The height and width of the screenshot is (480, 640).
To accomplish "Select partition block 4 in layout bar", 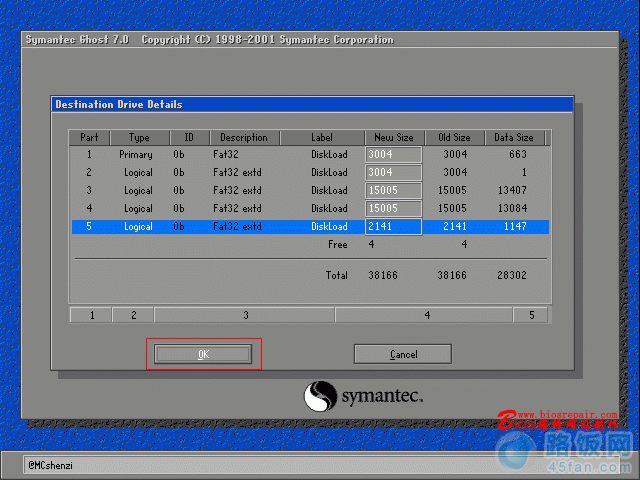I will pos(424,315).
